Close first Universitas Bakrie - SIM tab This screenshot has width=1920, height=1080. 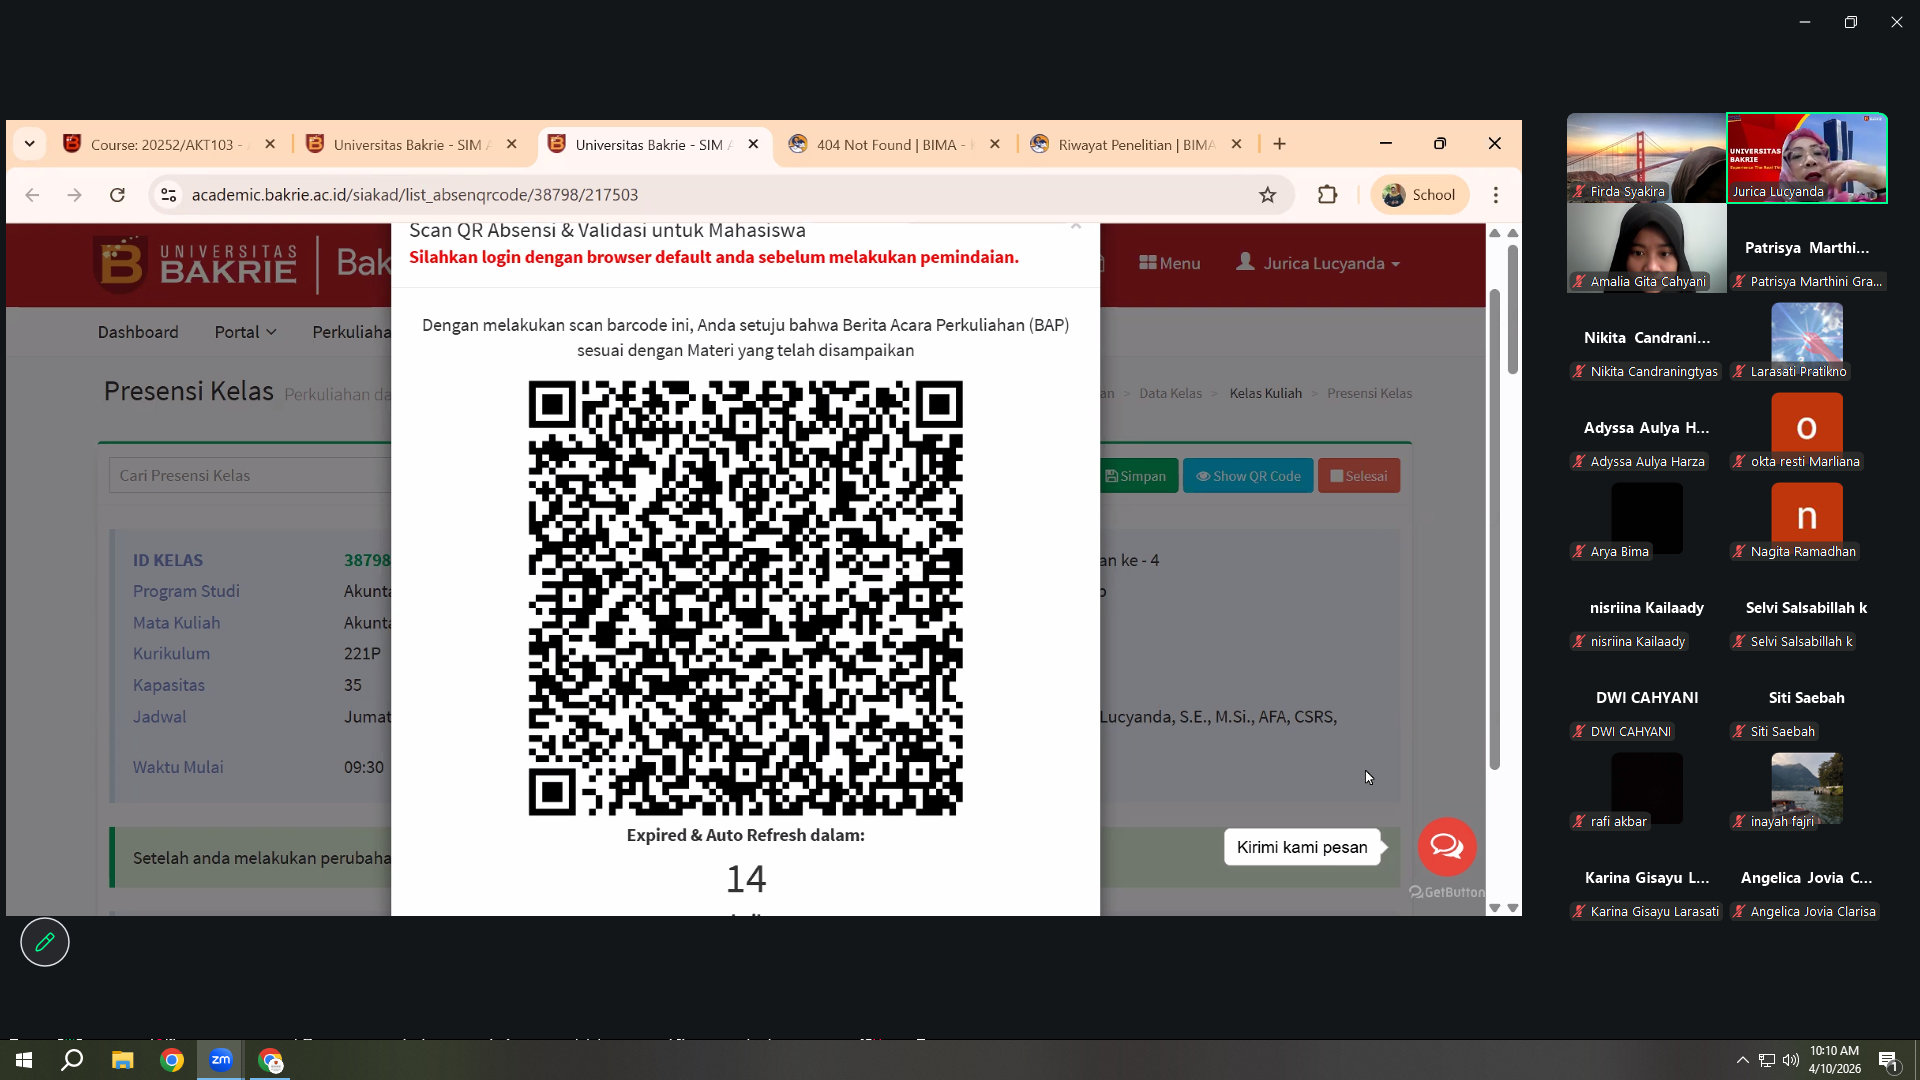(512, 144)
